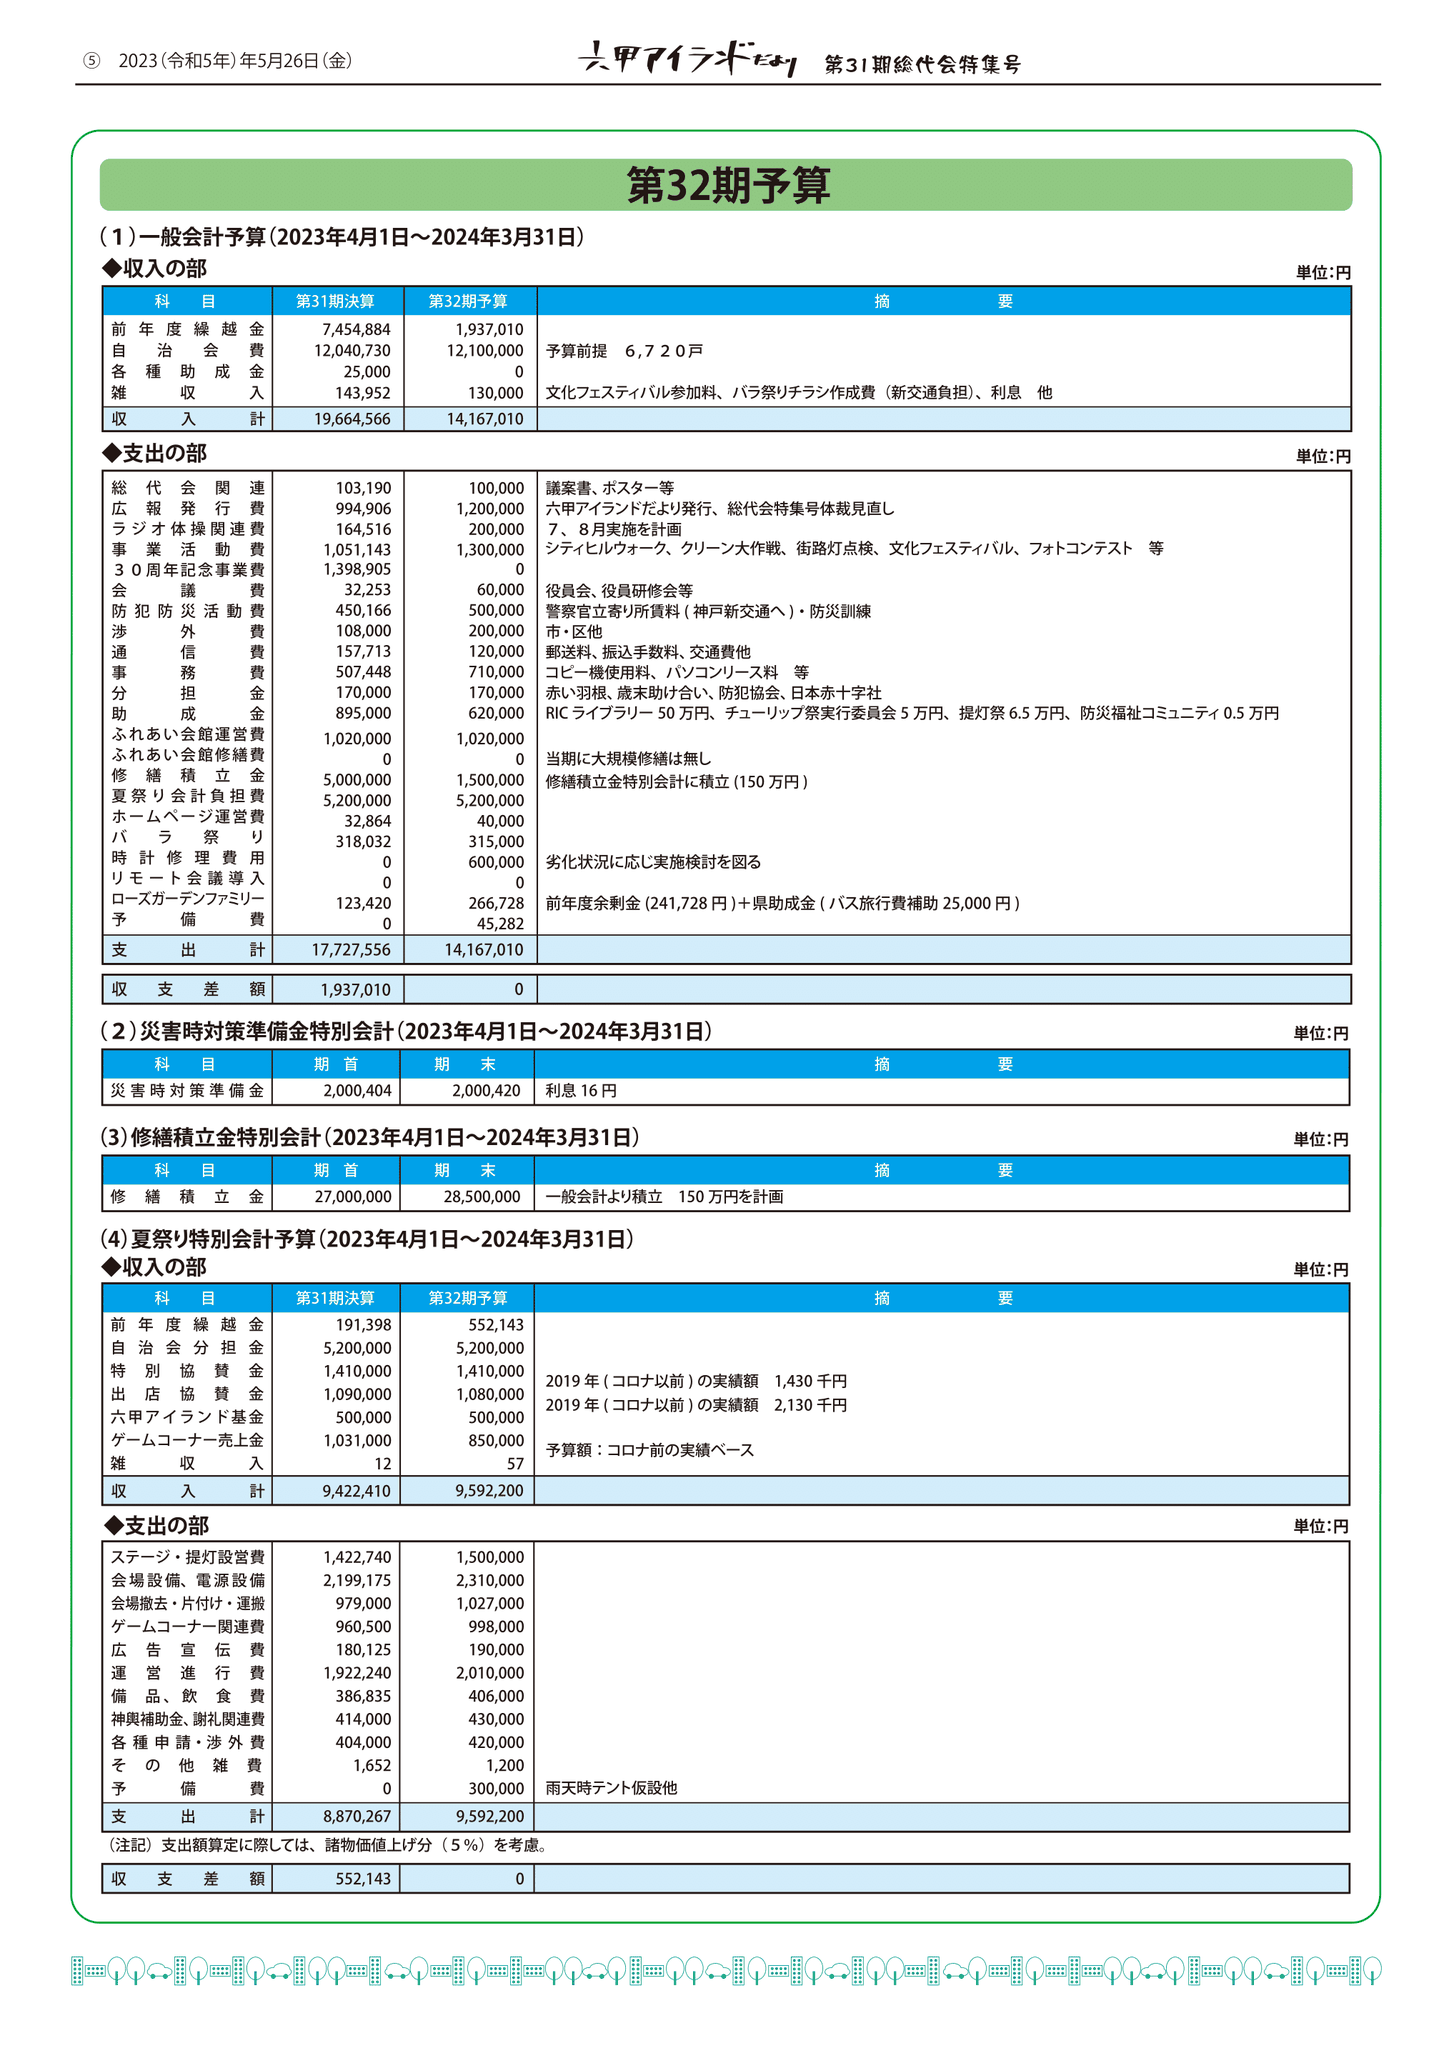Click the 渉外費 note 市・区他
Screen dimensions: 1449x2048
pyautogui.click(x=574, y=631)
